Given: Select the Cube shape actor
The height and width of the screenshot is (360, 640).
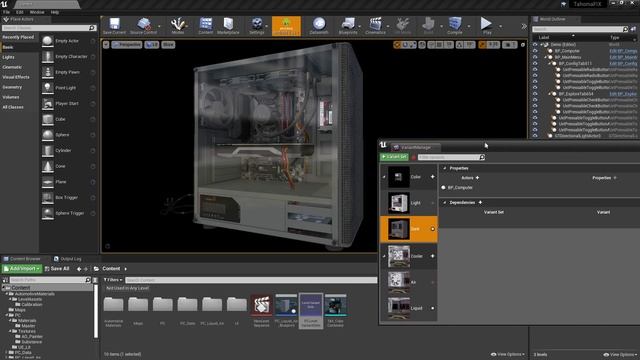Looking at the screenshot, I should (x=69, y=119).
